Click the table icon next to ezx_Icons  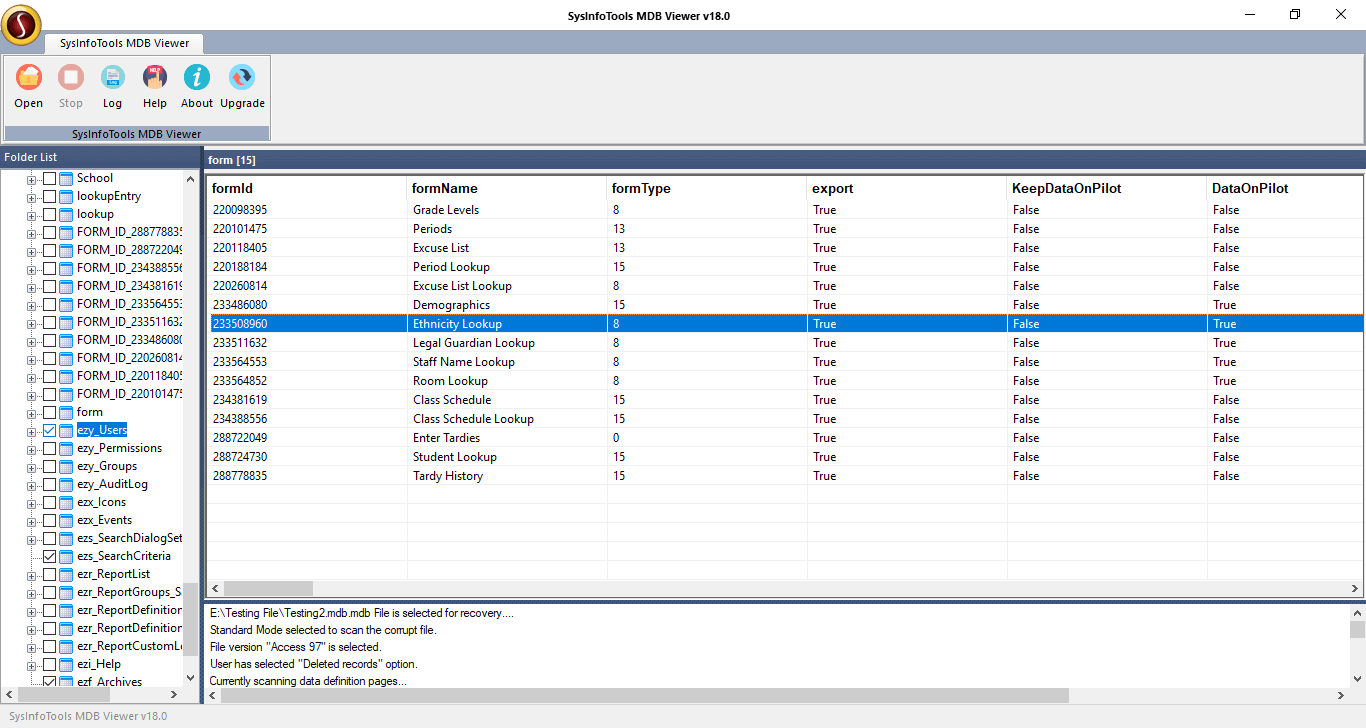pyautogui.click(x=66, y=502)
